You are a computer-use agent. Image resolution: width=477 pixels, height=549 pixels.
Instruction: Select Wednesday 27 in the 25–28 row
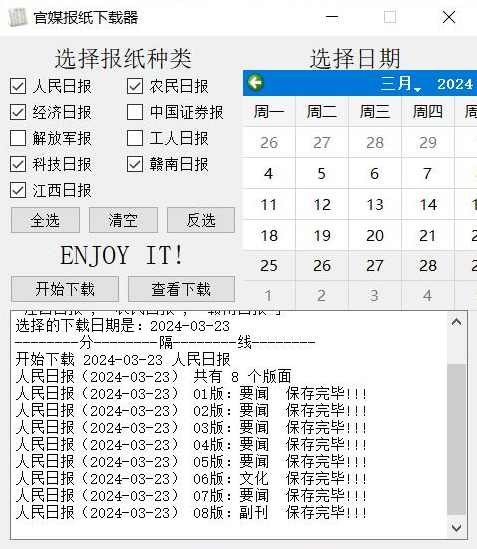[375, 265]
